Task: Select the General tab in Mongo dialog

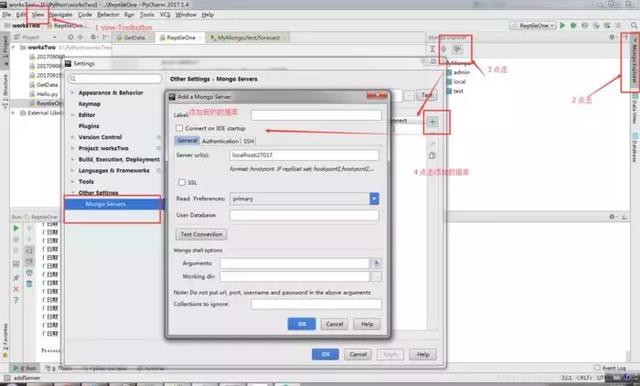Action: (187, 140)
